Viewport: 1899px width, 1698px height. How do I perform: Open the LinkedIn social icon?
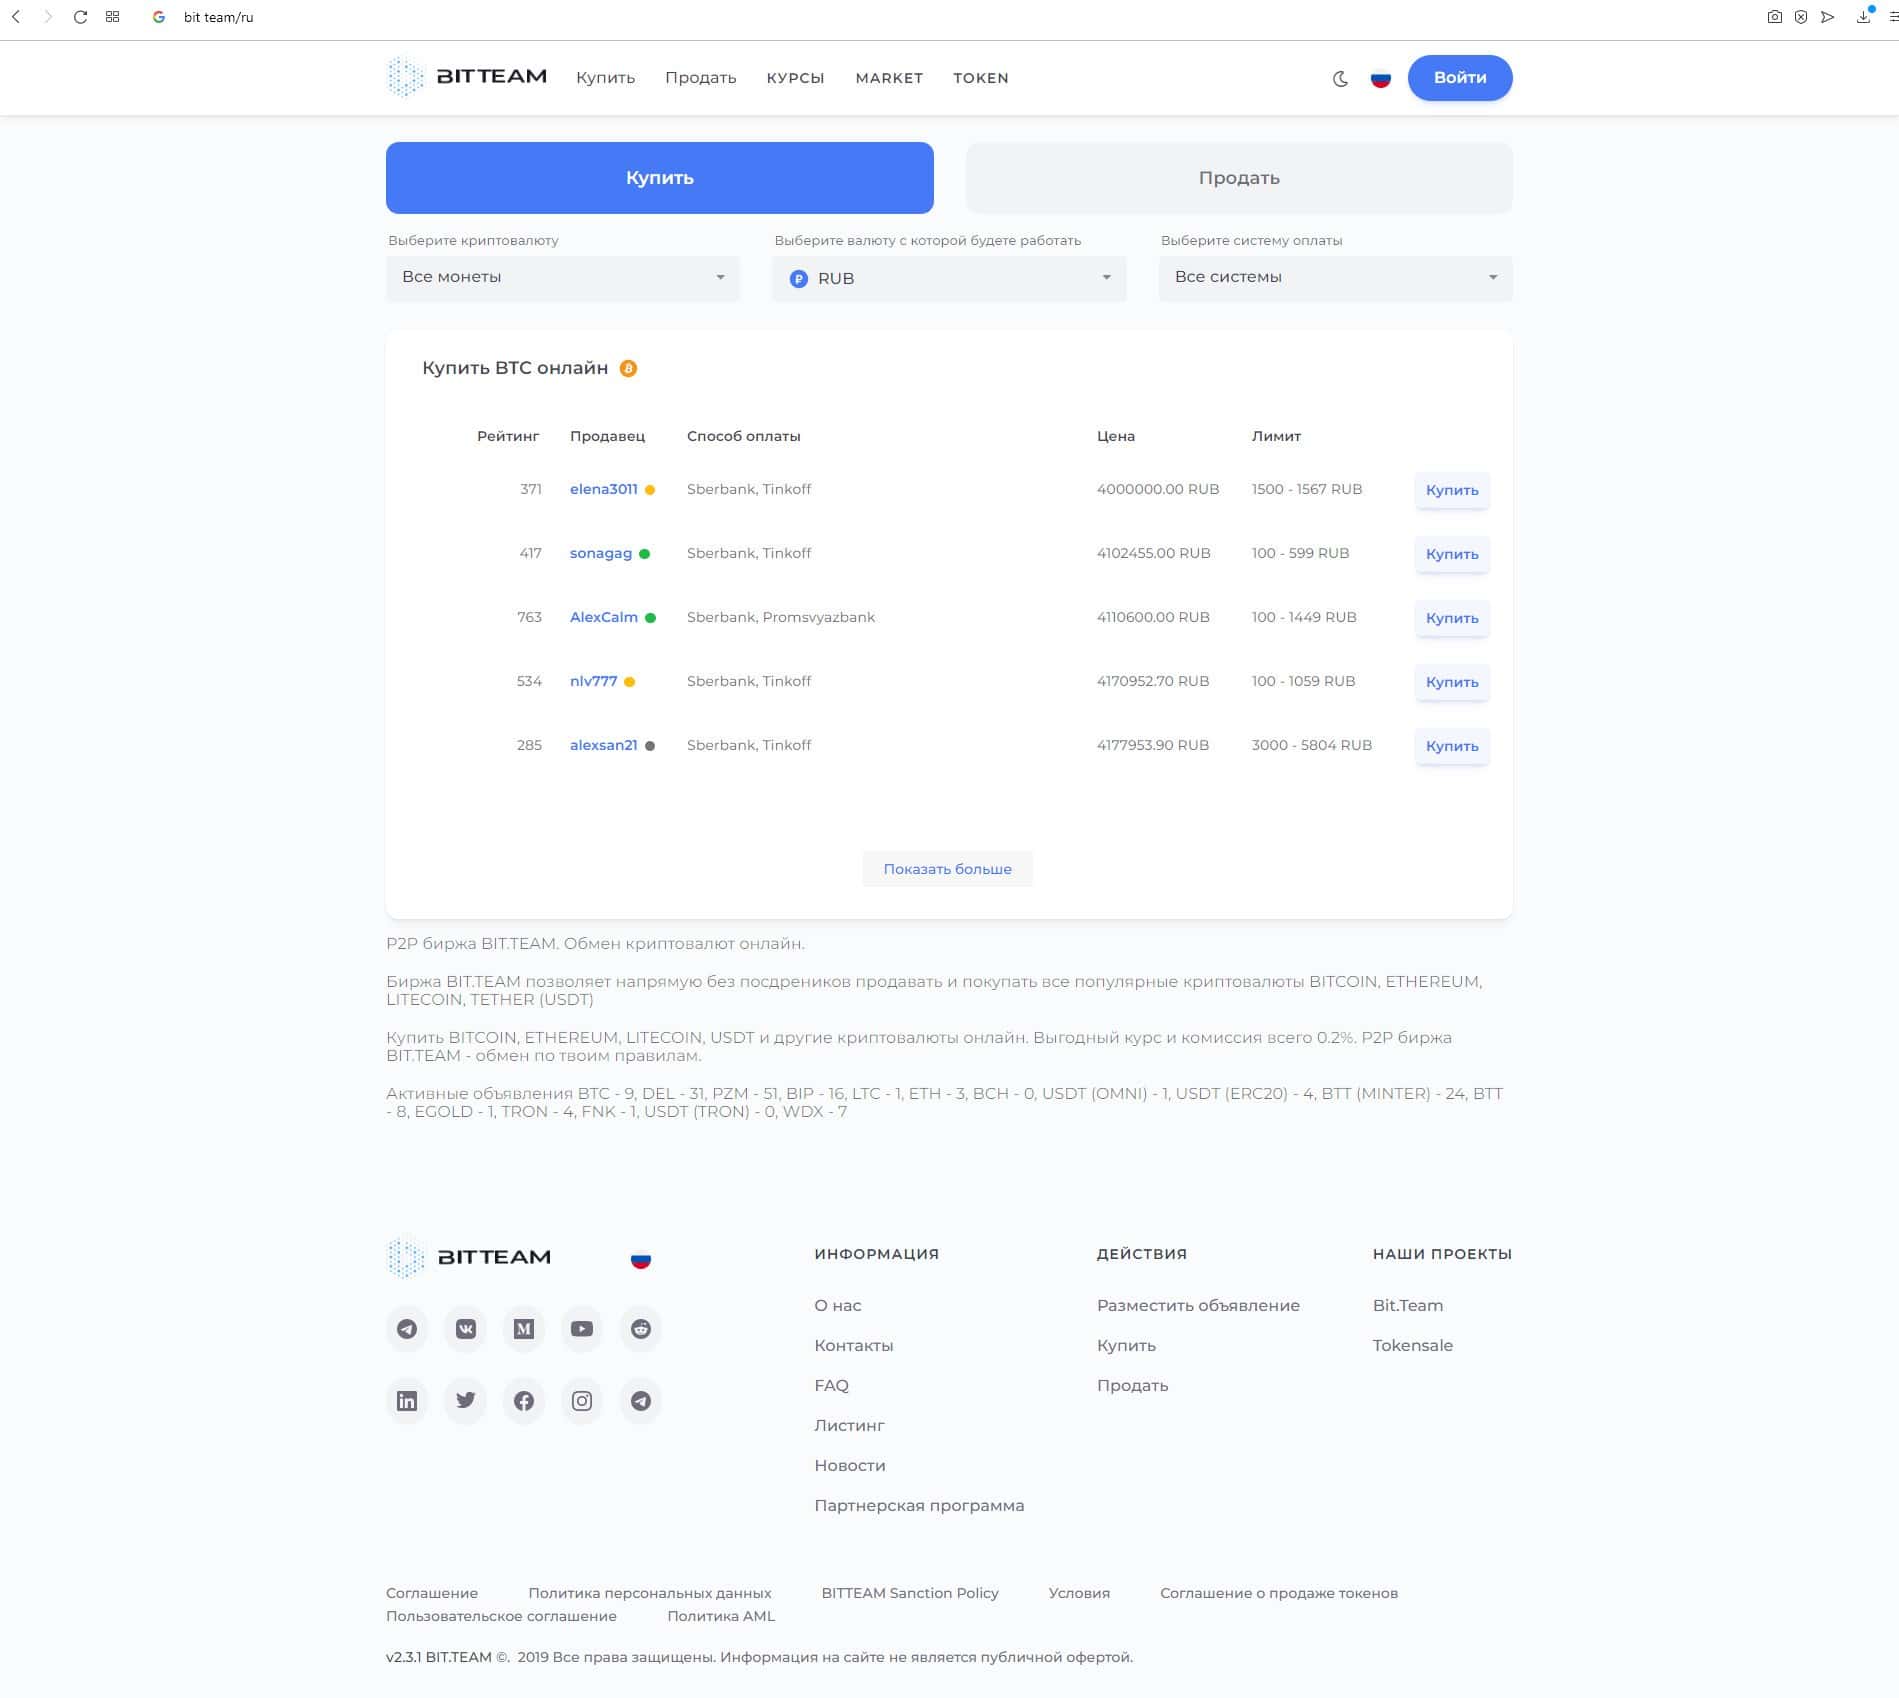pyautogui.click(x=407, y=1401)
